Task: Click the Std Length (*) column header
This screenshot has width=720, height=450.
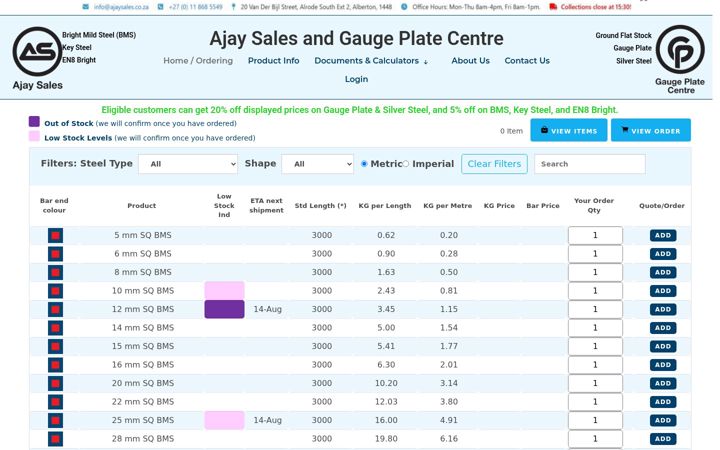Action: [321, 206]
